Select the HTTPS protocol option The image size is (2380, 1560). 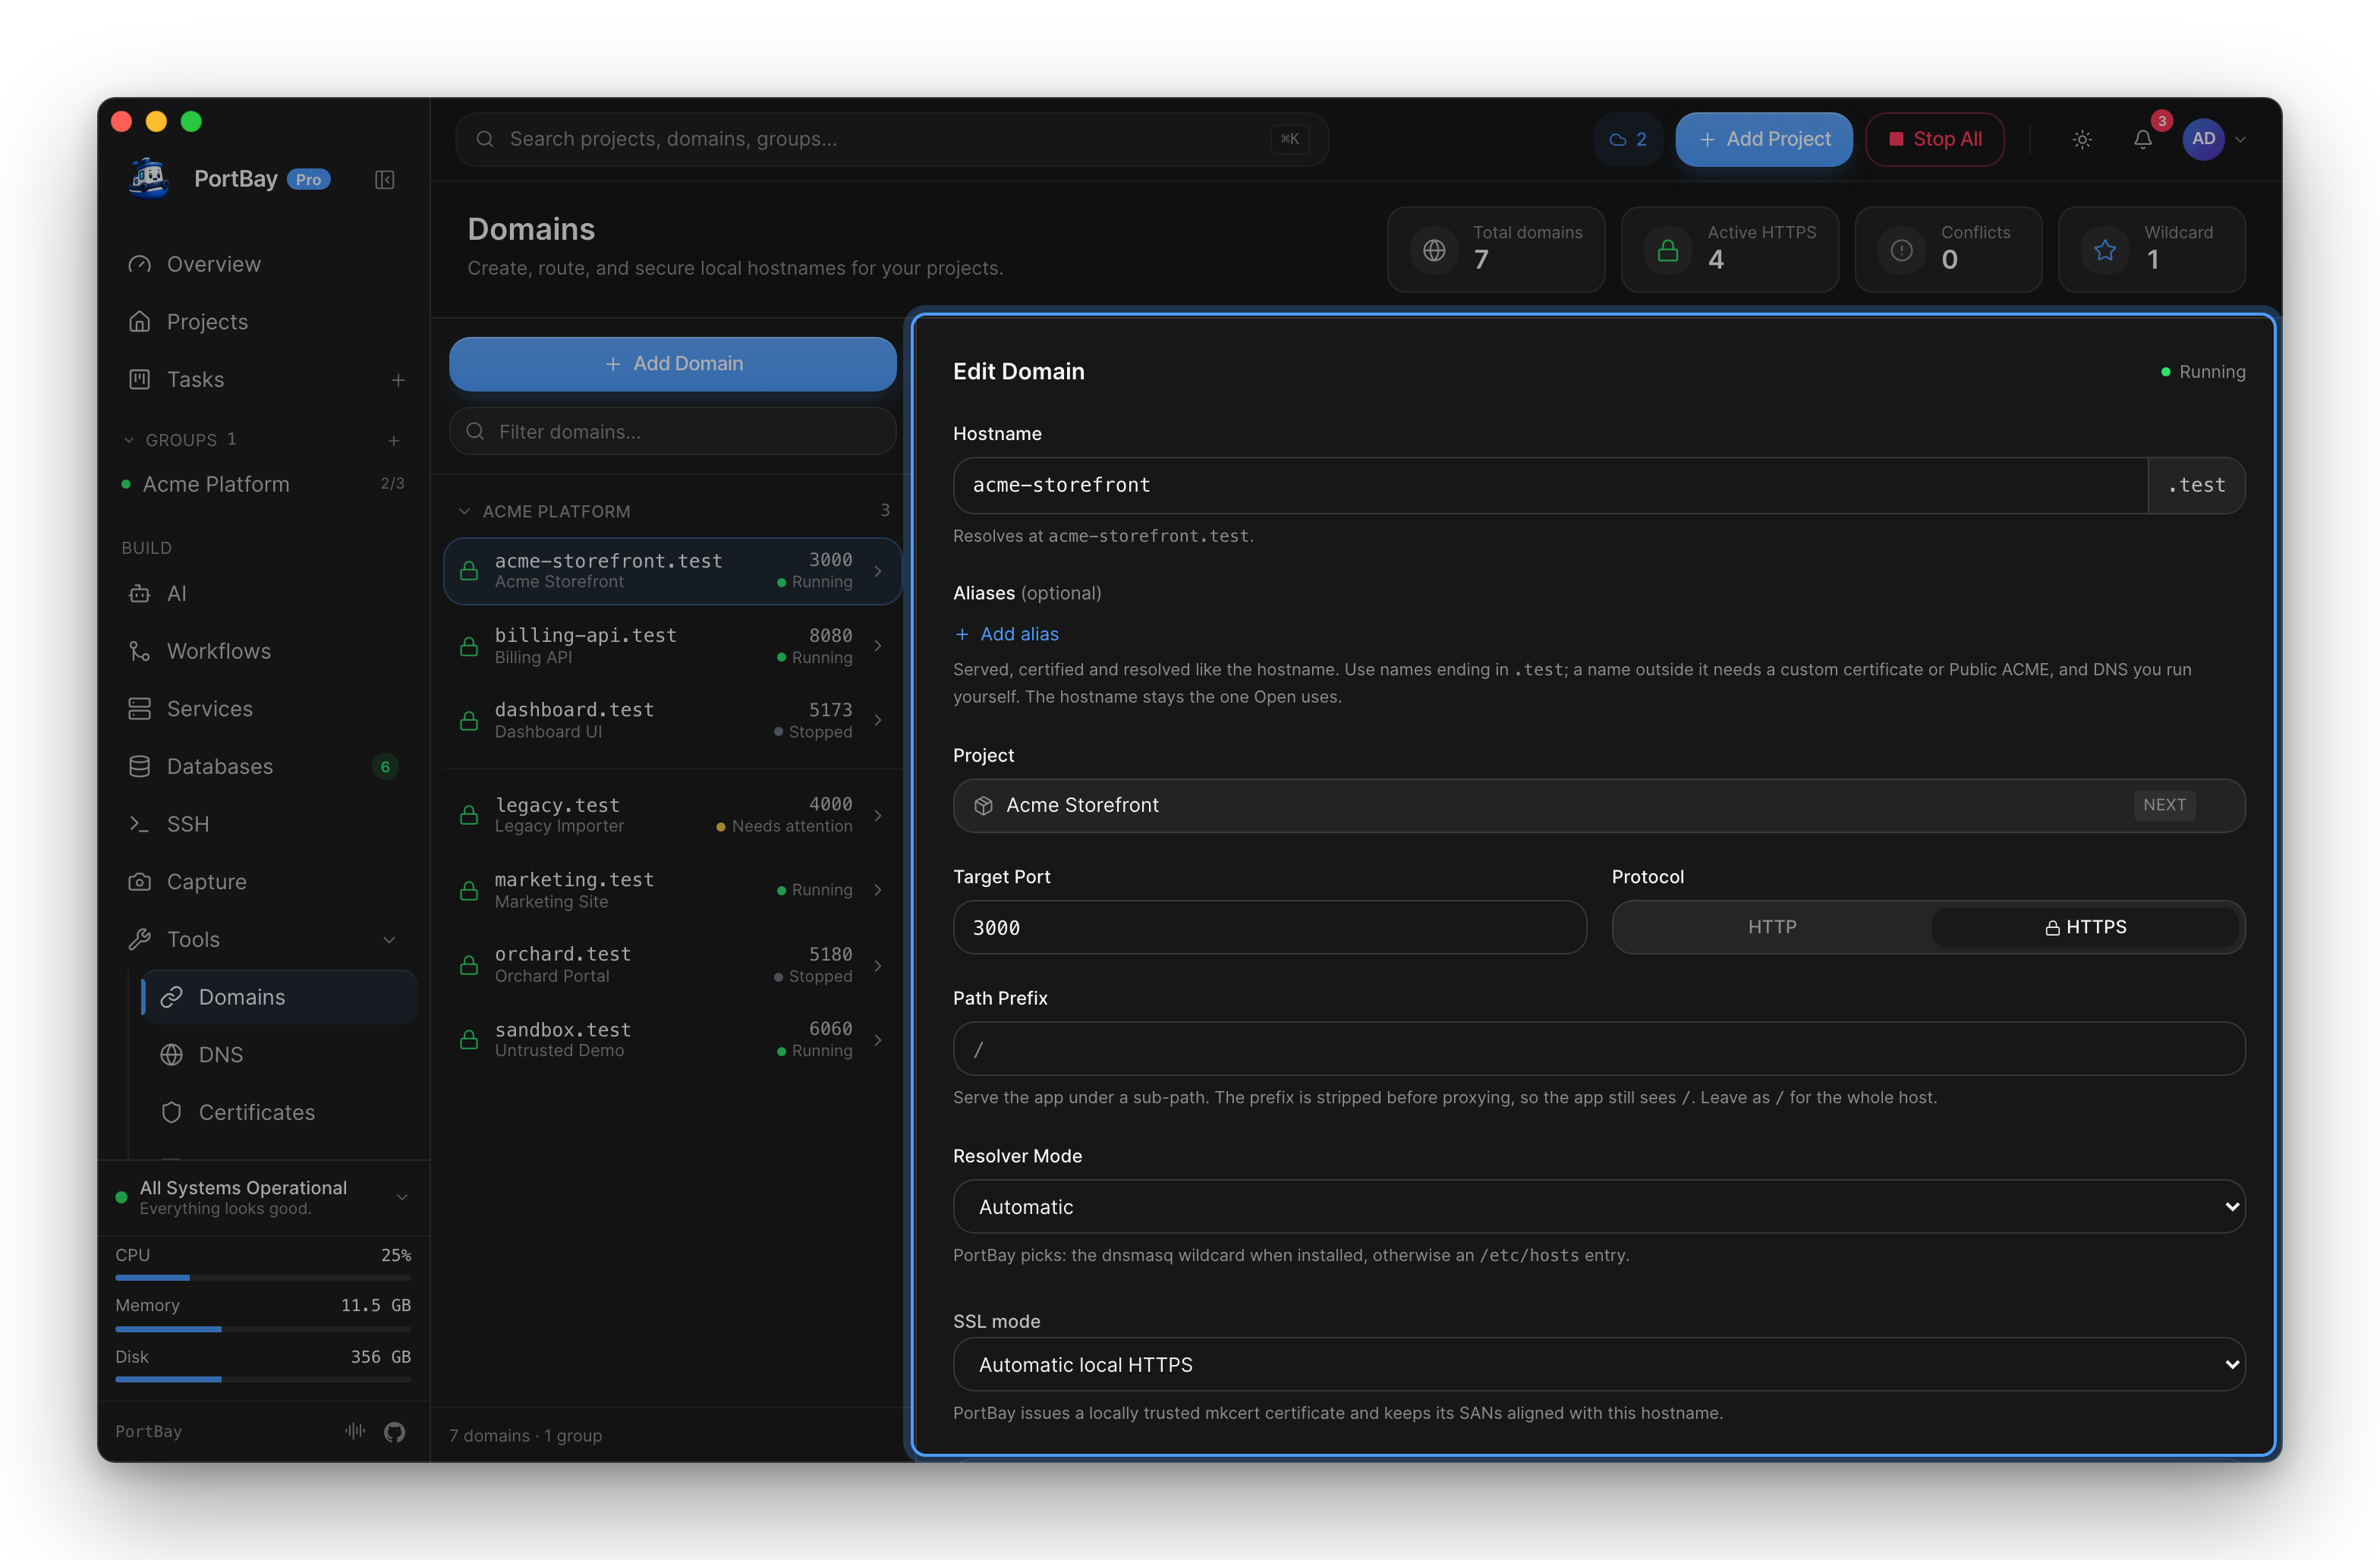2085,927
